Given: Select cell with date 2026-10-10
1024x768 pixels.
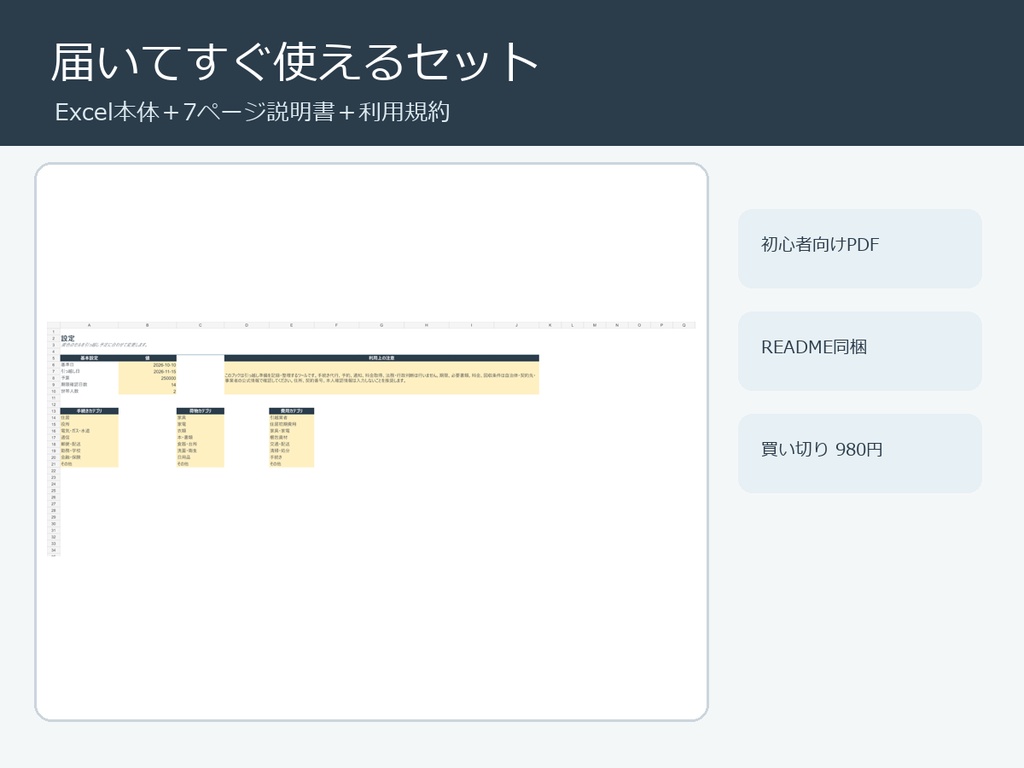Looking at the screenshot, I should (x=148, y=365).
